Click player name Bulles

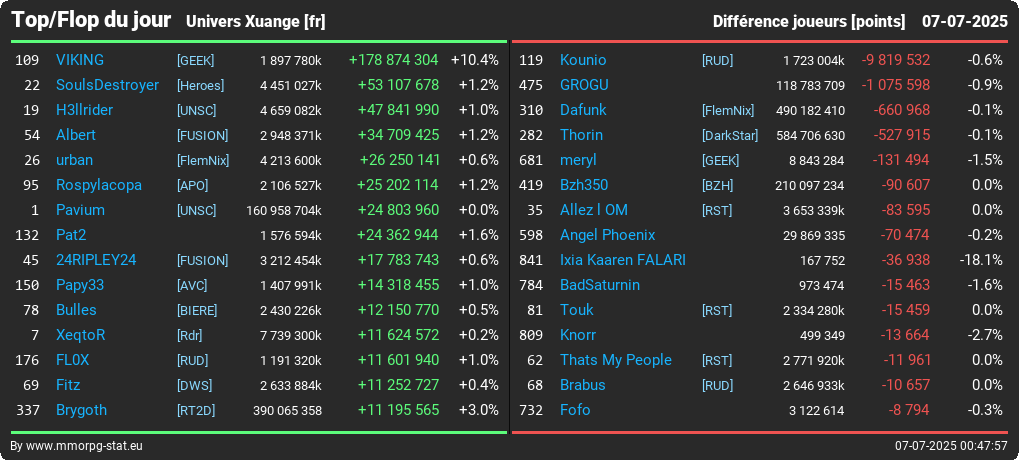click(x=76, y=310)
